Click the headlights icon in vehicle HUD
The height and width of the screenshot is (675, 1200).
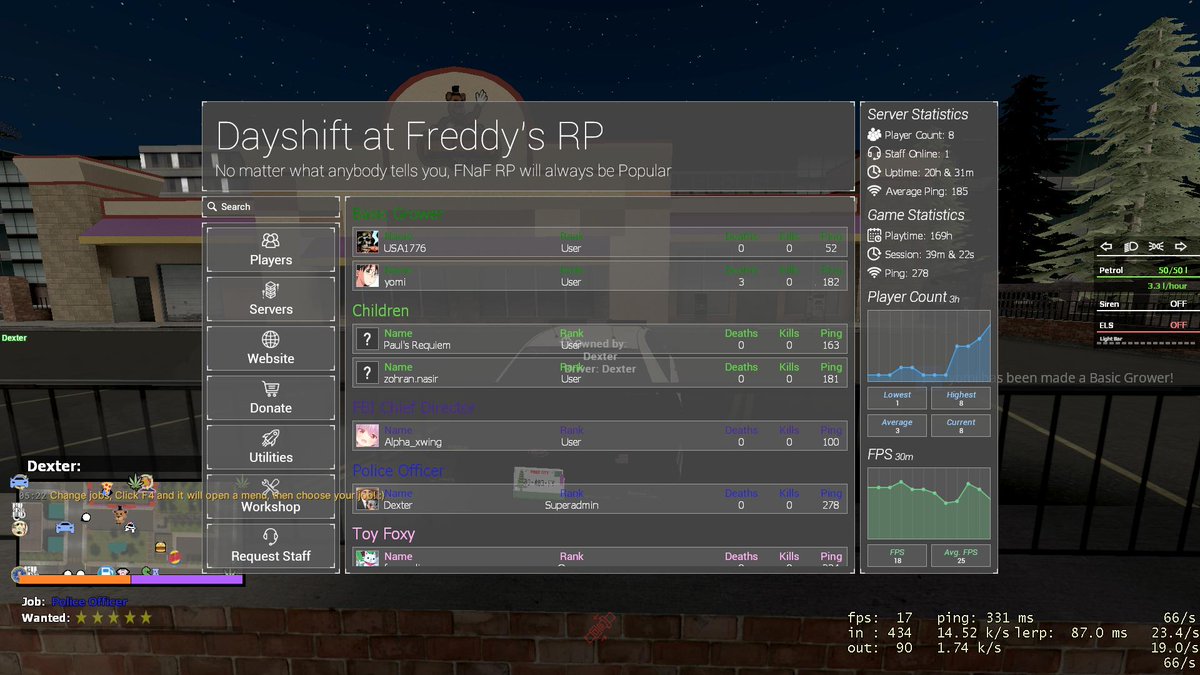1131,247
